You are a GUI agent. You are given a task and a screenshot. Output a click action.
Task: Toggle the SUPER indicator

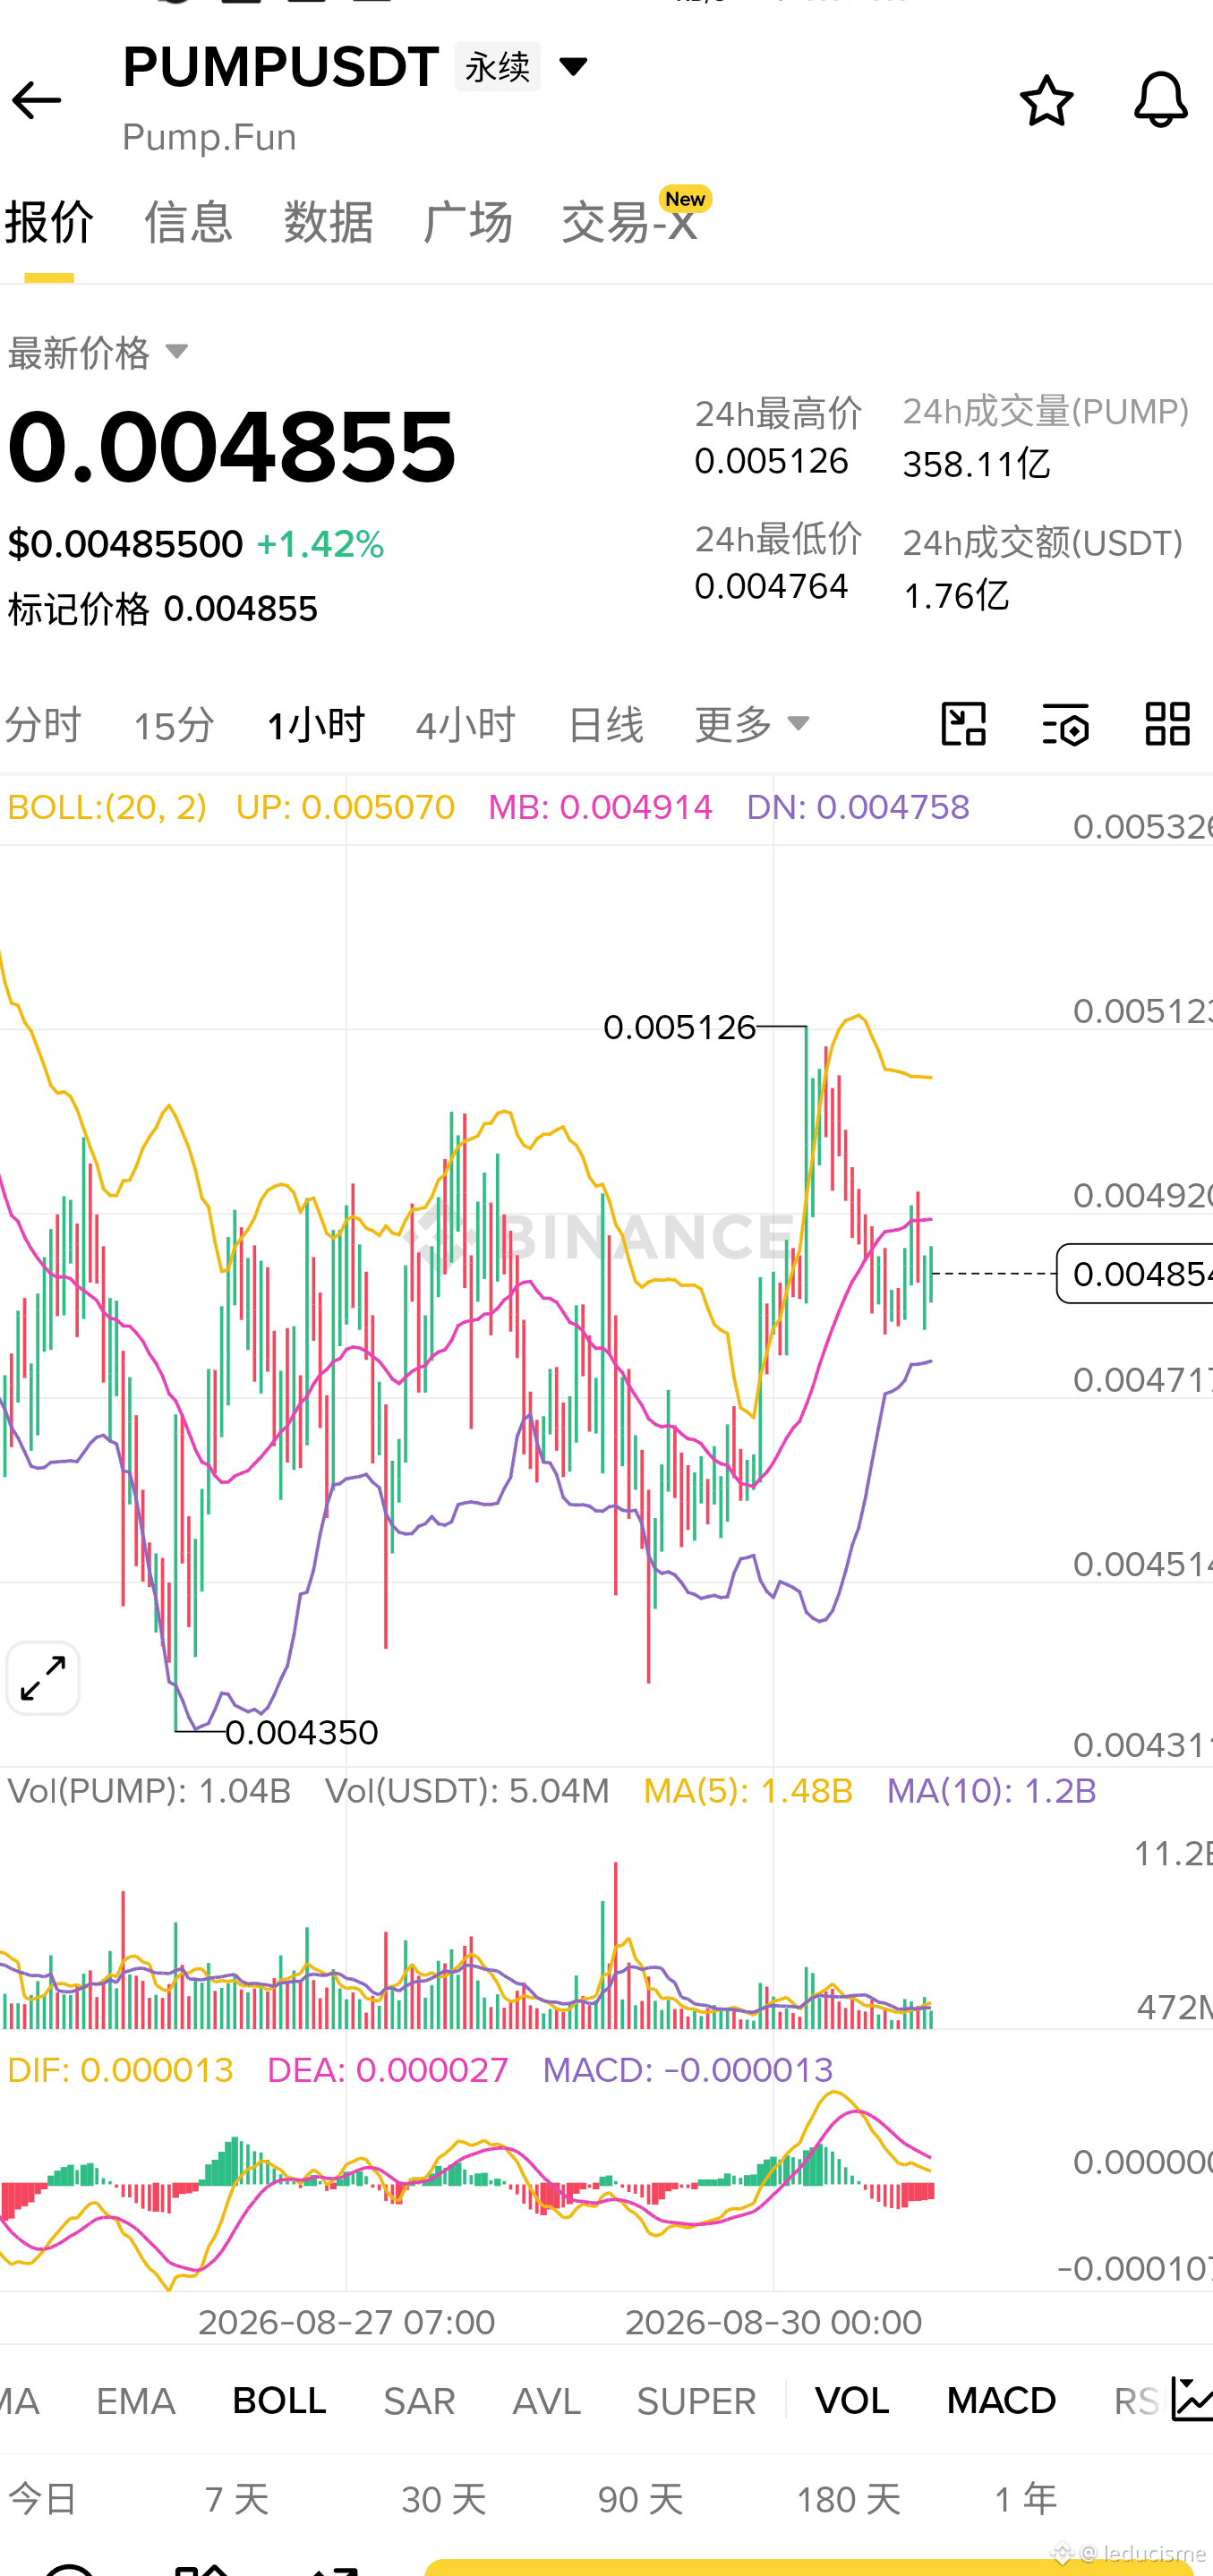pos(696,2401)
